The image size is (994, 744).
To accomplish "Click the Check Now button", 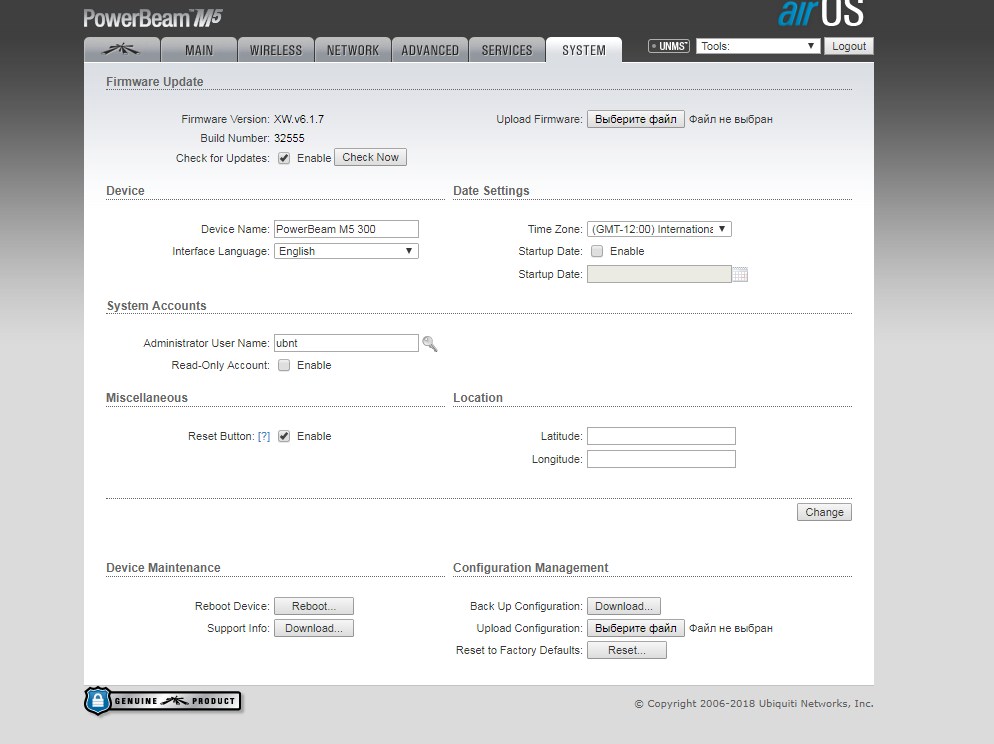I will click(x=370, y=157).
